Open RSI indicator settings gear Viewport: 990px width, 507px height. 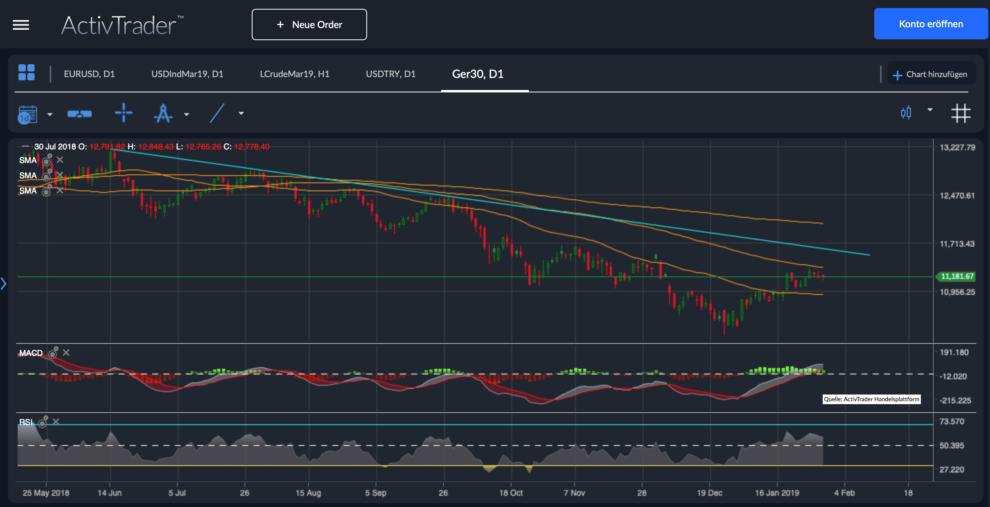tap(43, 421)
